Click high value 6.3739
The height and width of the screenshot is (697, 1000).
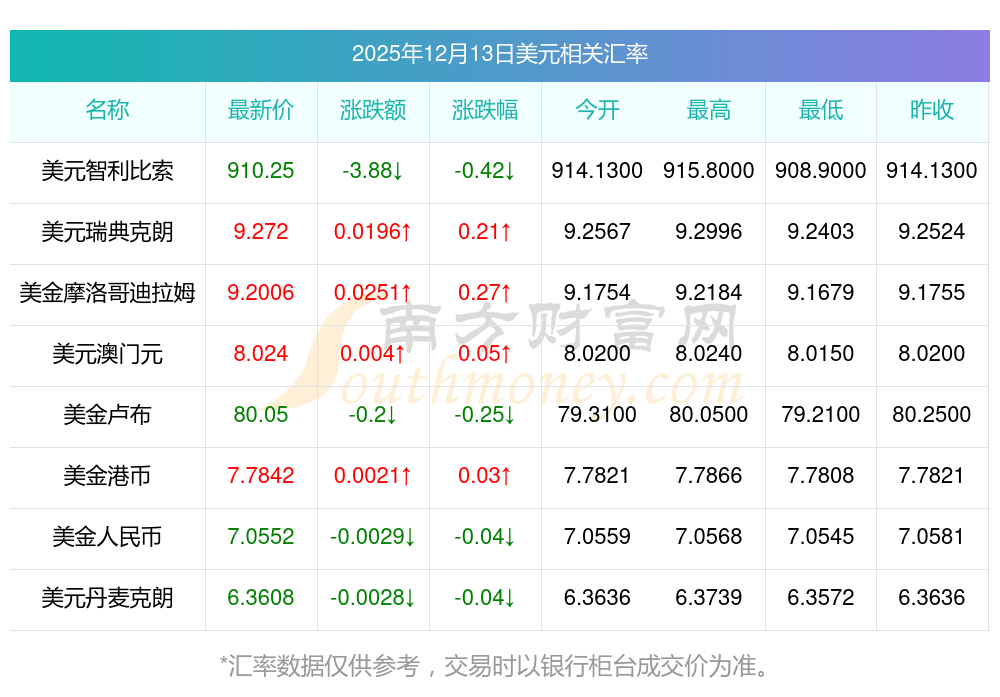pyautogui.click(x=708, y=598)
